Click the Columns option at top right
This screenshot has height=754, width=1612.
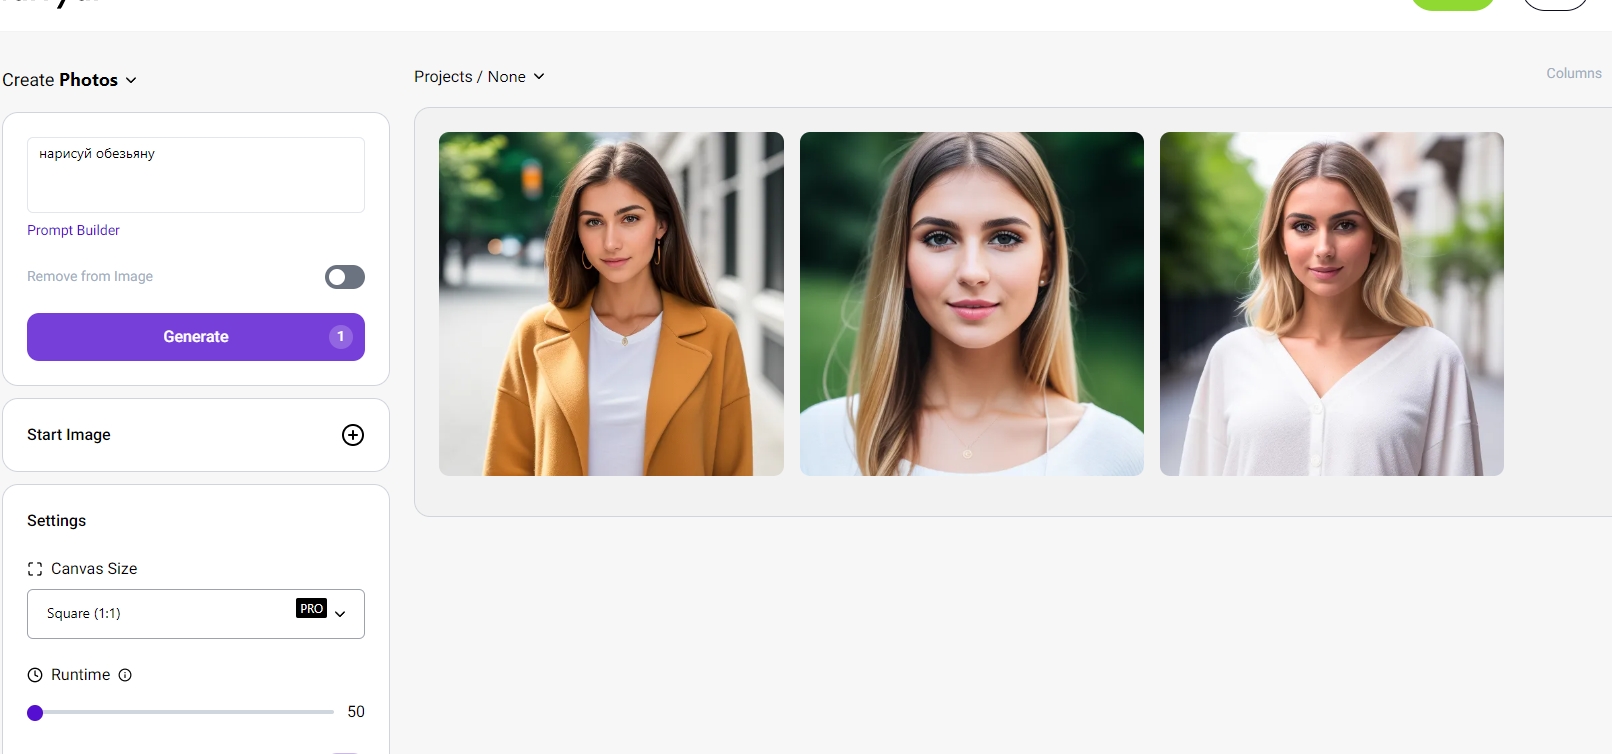click(1573, 73)
